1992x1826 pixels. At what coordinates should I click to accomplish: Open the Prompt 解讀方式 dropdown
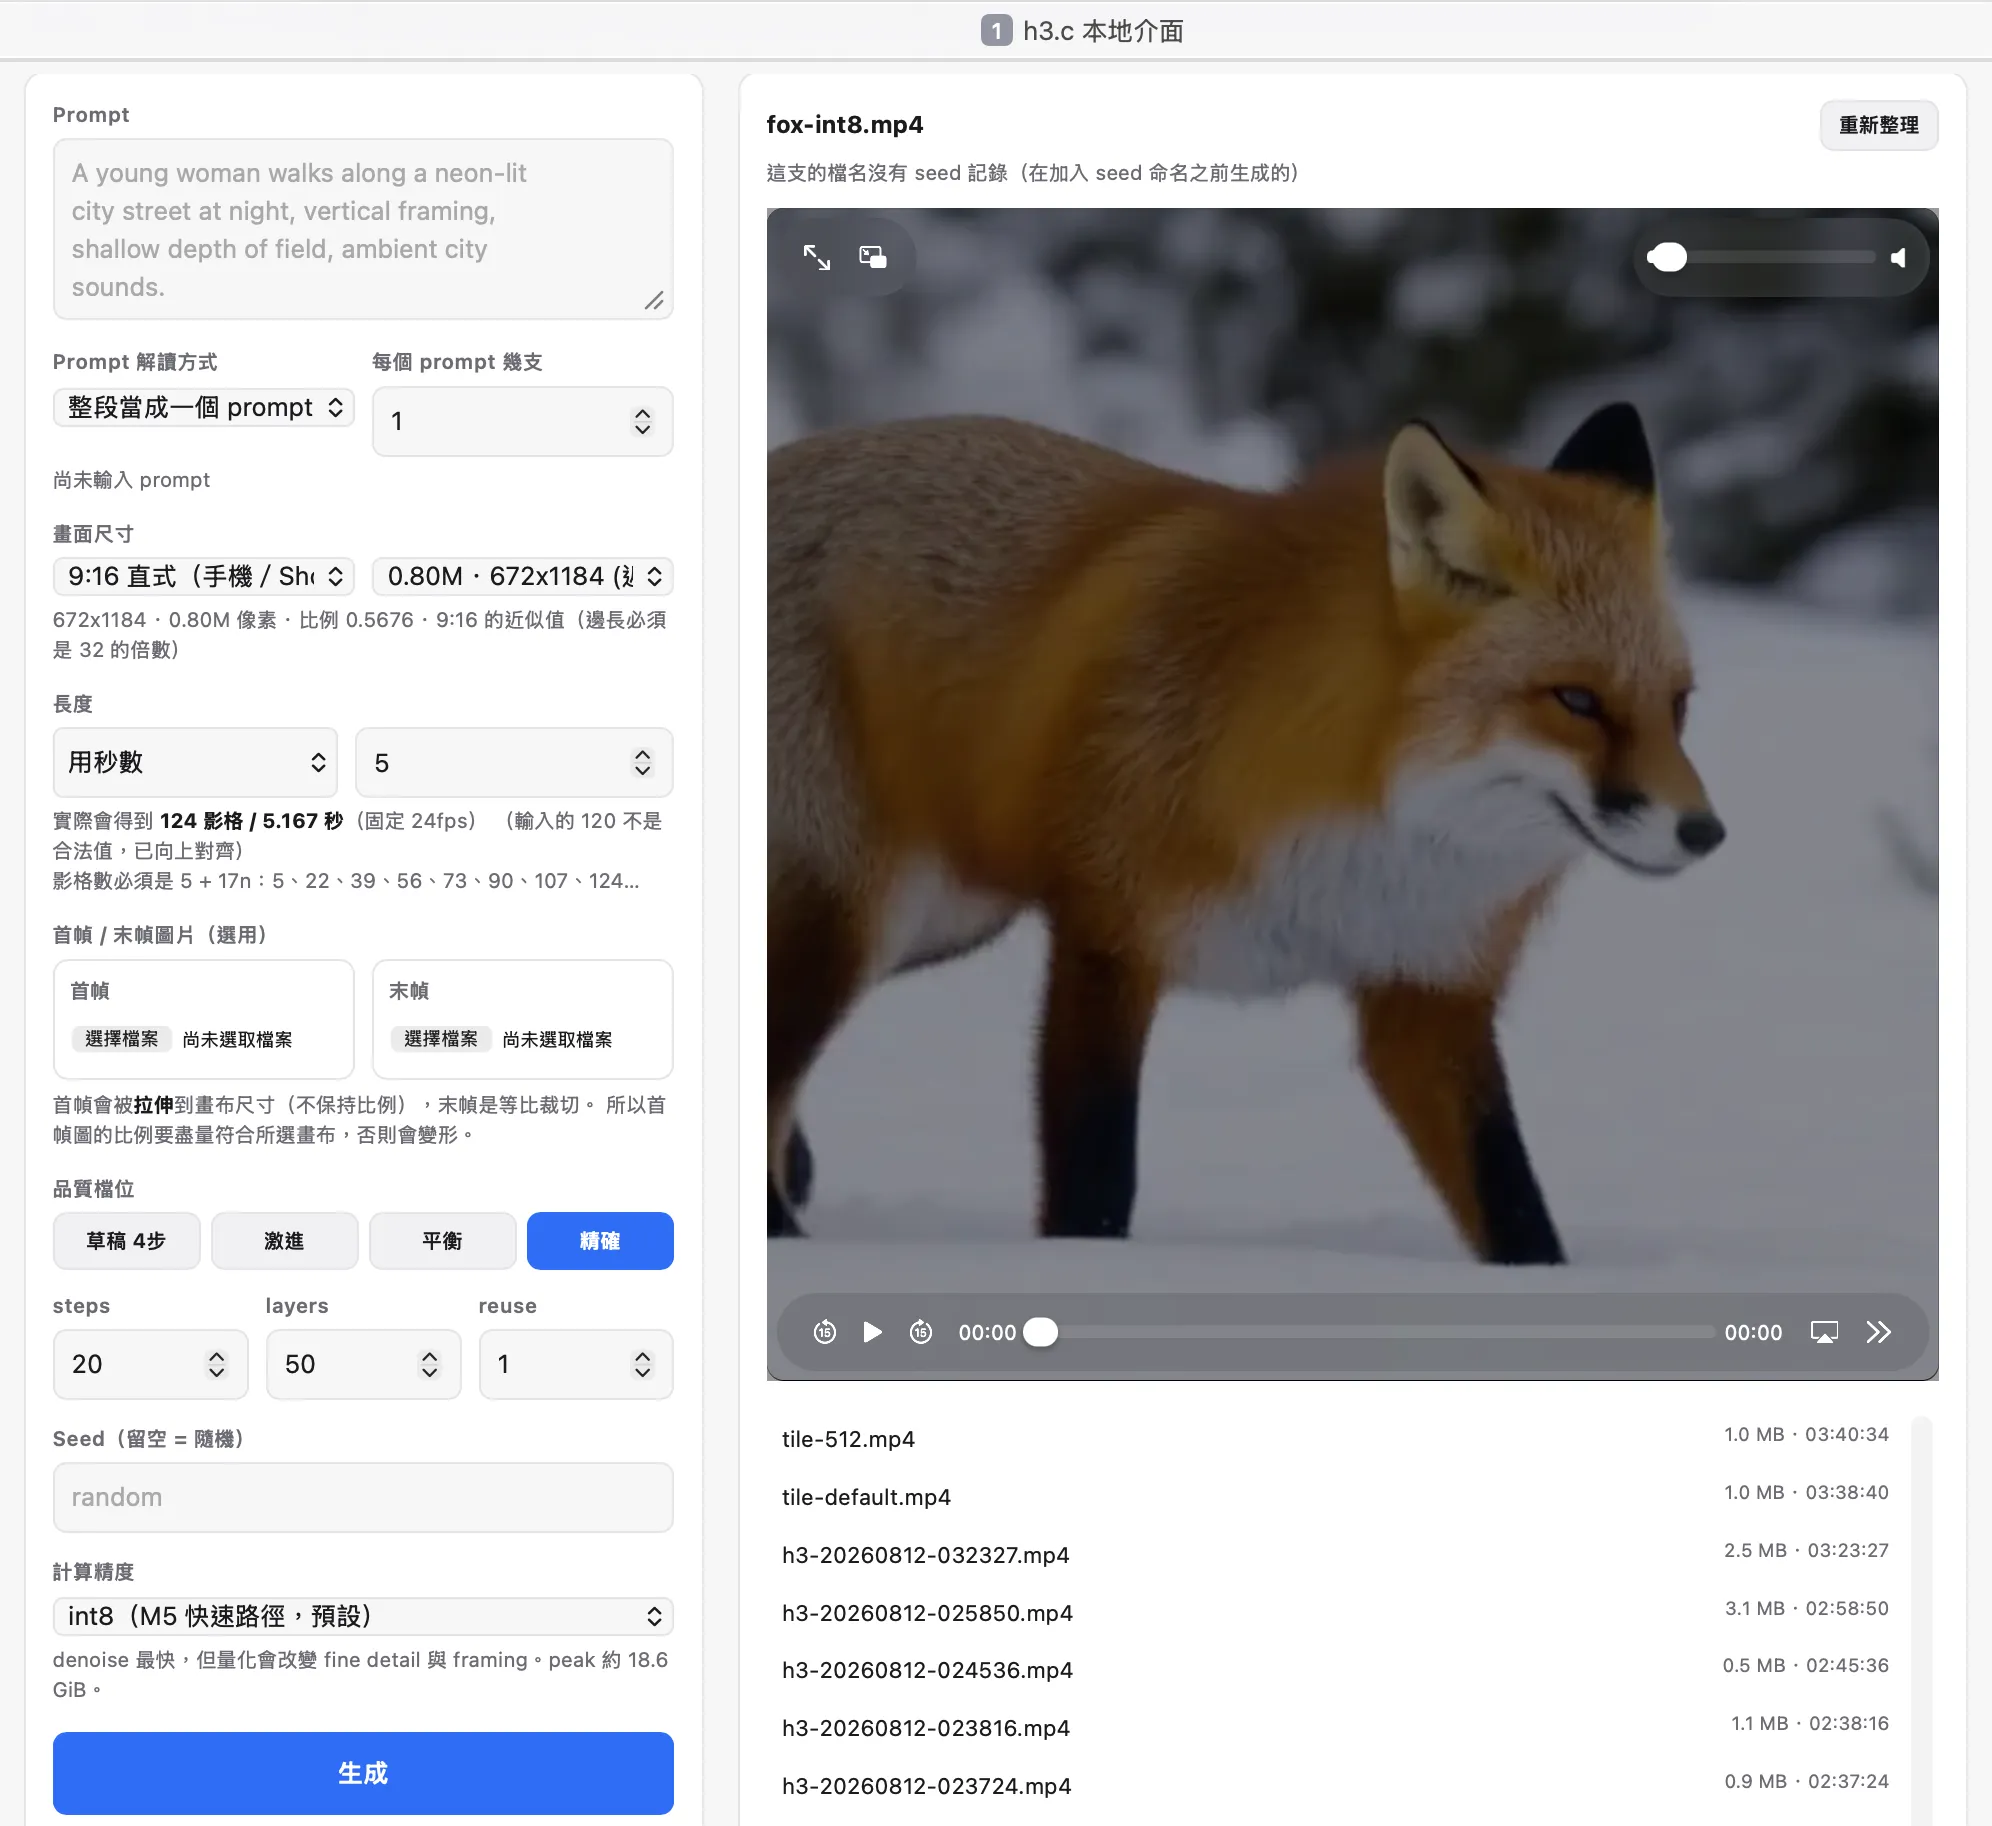click(x=204, y=407)
